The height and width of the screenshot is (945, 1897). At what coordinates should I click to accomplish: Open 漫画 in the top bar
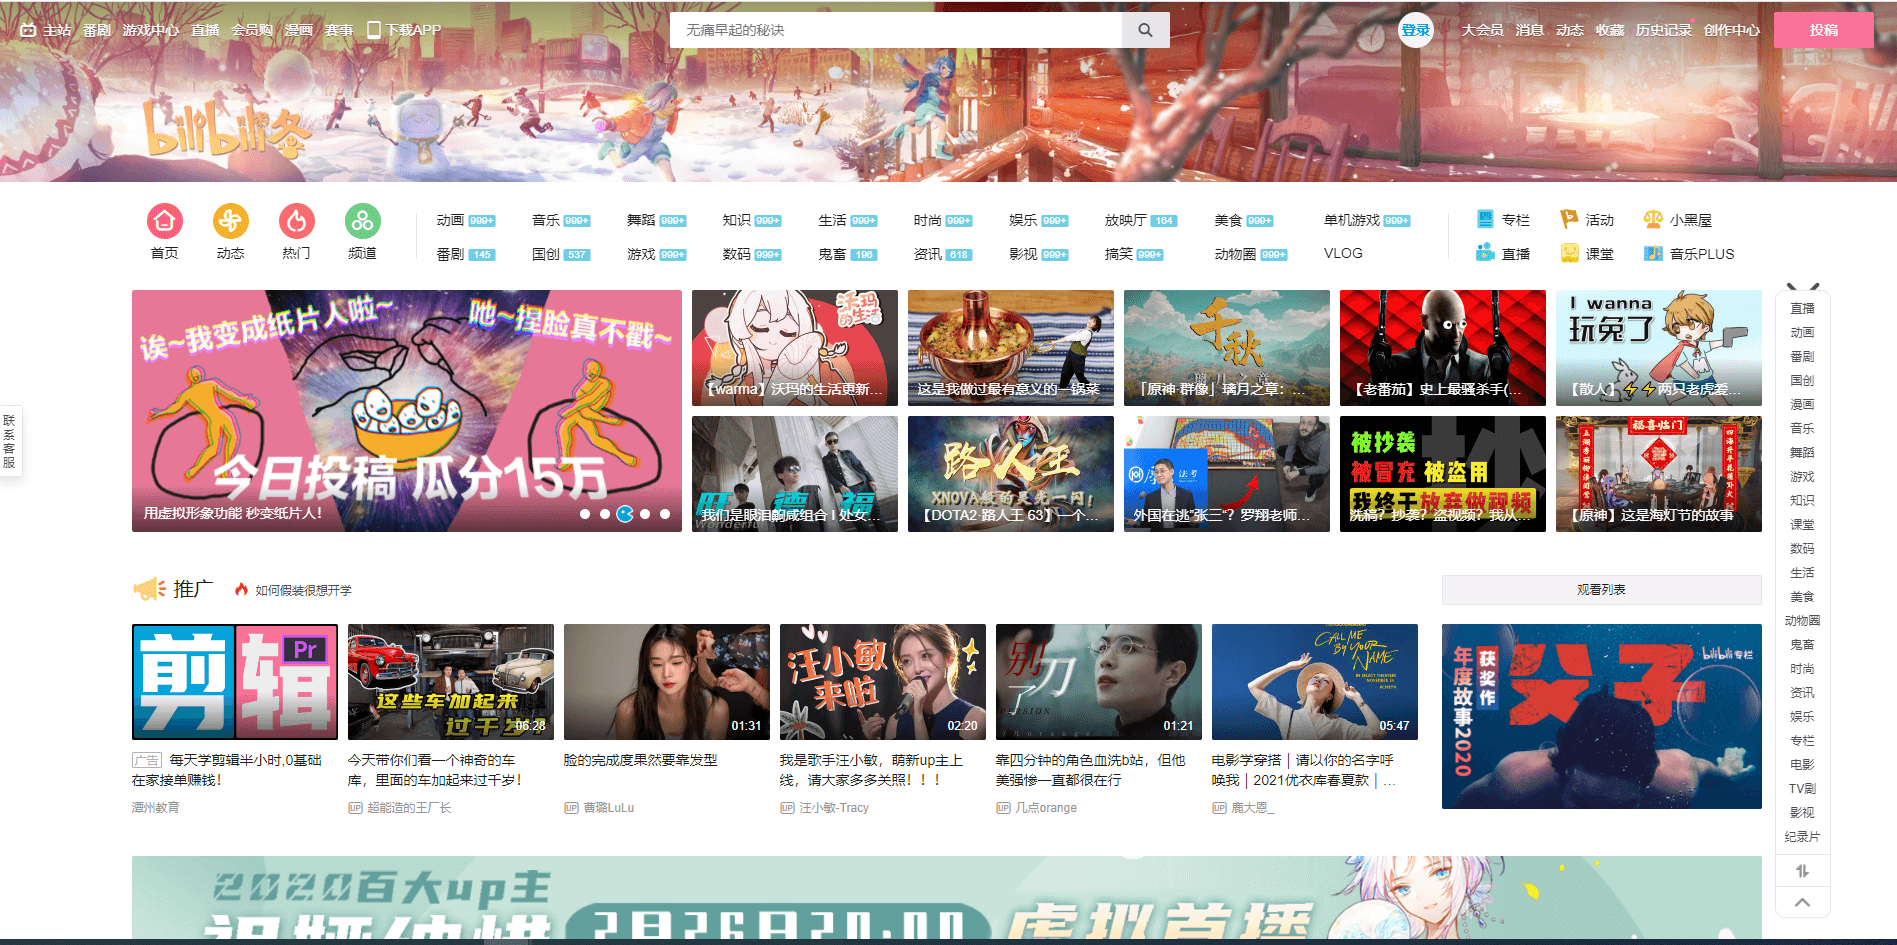click(x=299, y=30)
